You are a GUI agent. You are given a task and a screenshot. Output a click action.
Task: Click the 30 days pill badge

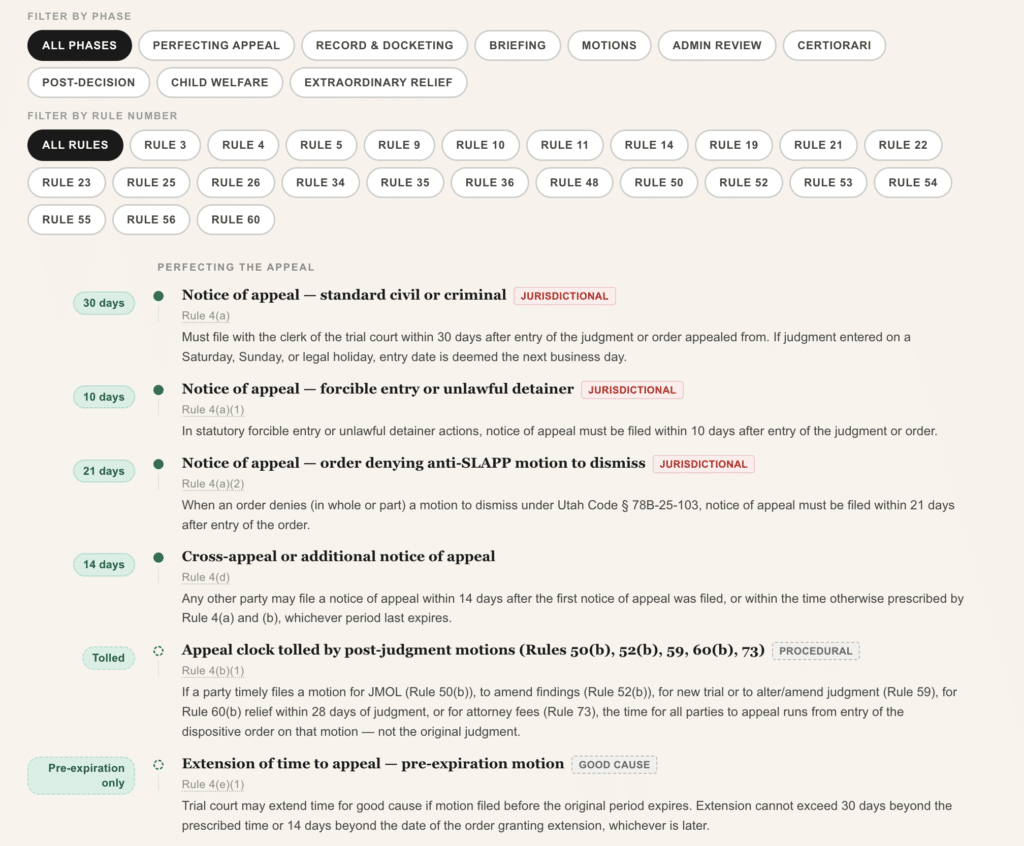(103, 302)
